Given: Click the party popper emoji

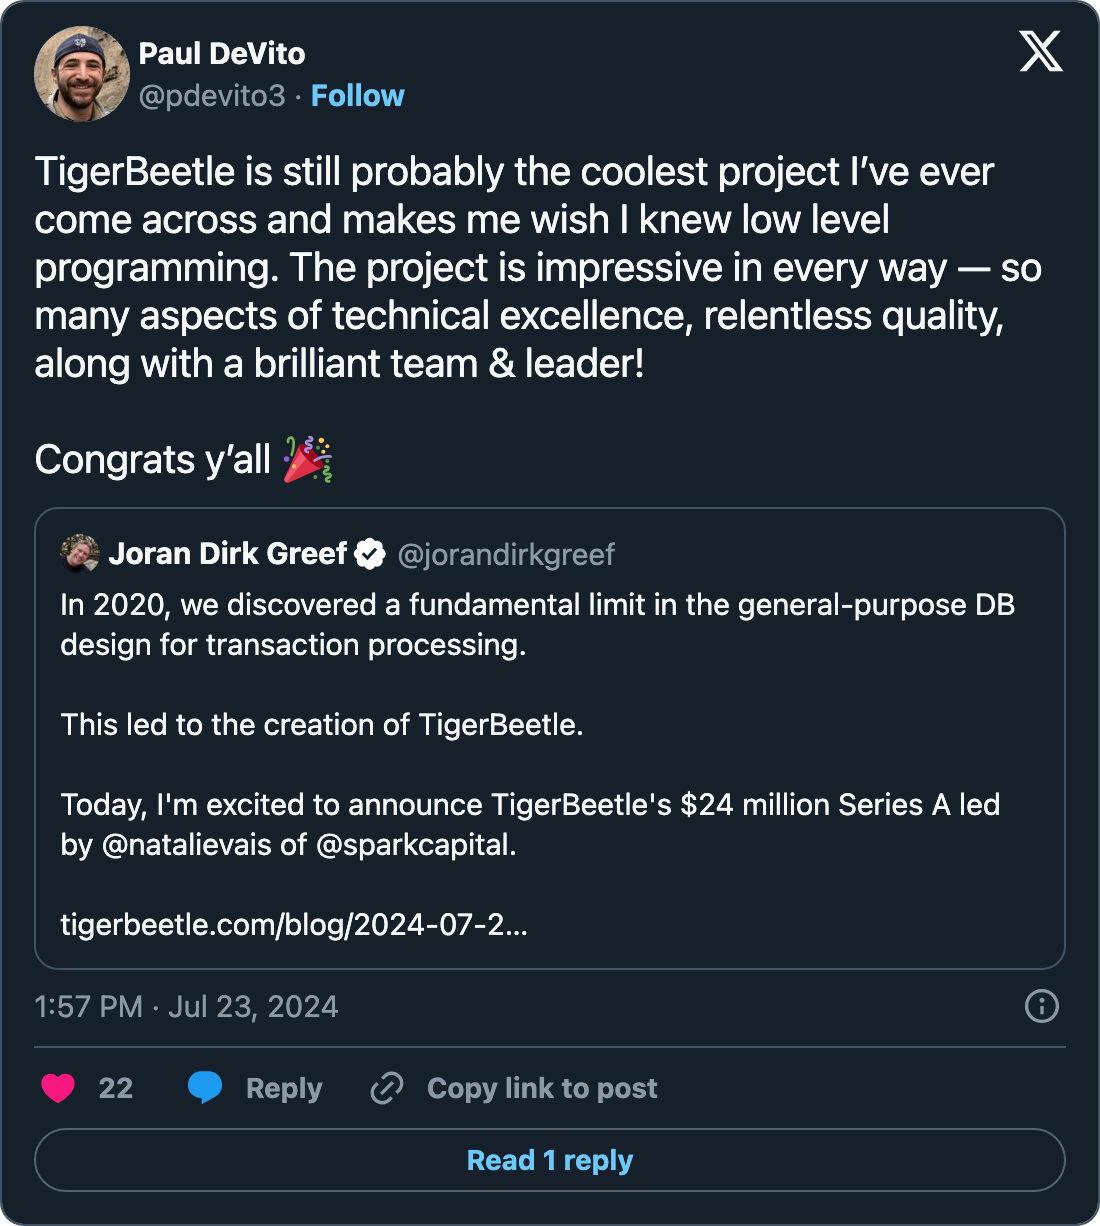Looking at the screenshot, I should 307,460.
